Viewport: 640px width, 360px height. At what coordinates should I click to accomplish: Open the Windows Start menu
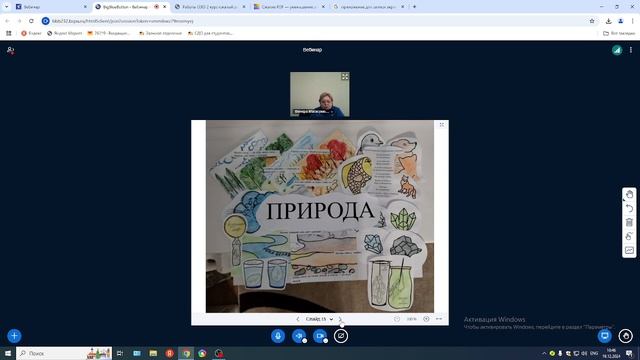(x=8, y=353)
